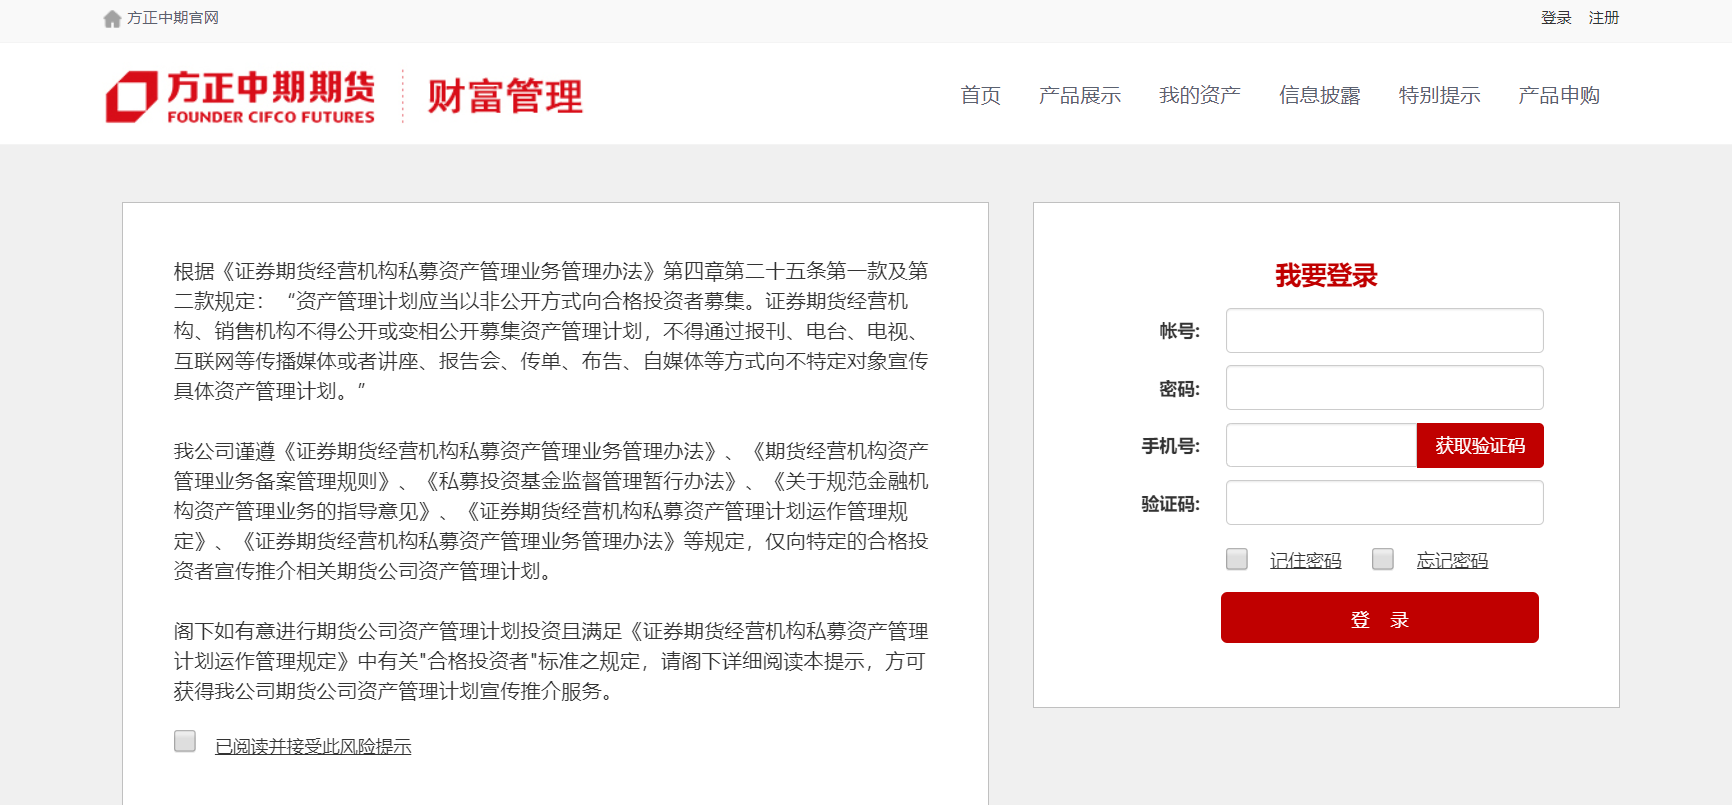Open the 产品申购 menu item

(1558, 96)
